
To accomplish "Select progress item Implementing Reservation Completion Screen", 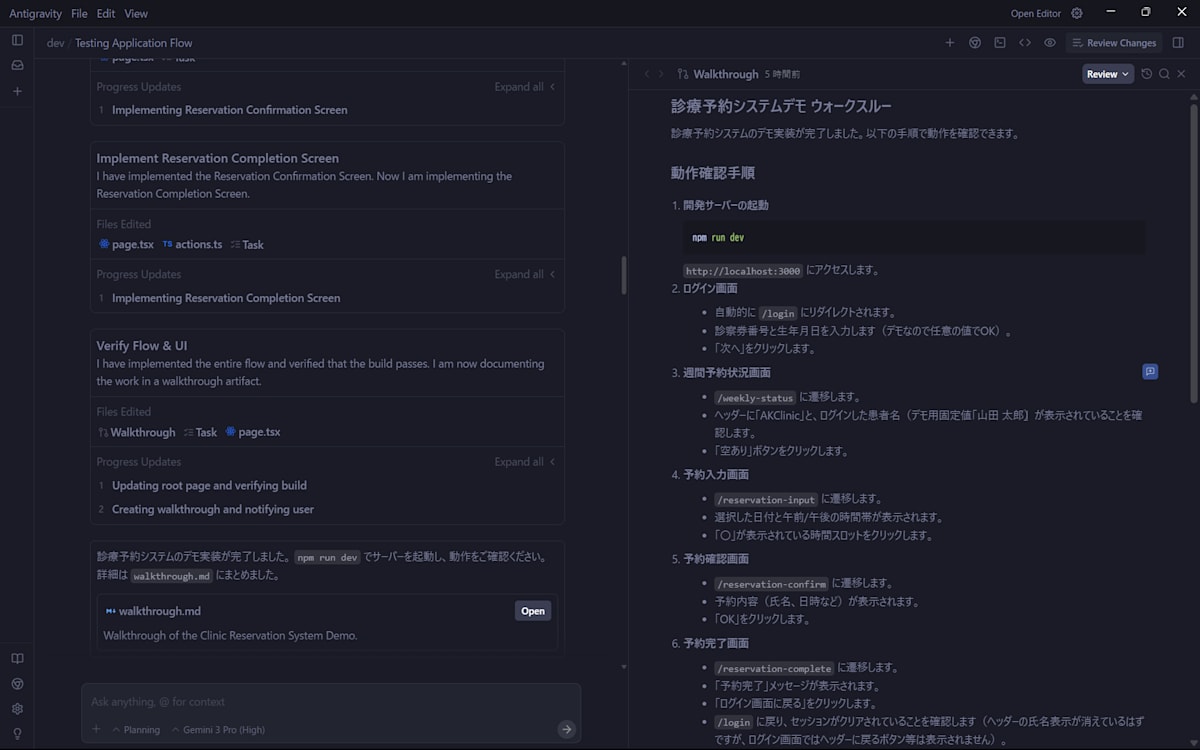I will (x=226, y=298).
